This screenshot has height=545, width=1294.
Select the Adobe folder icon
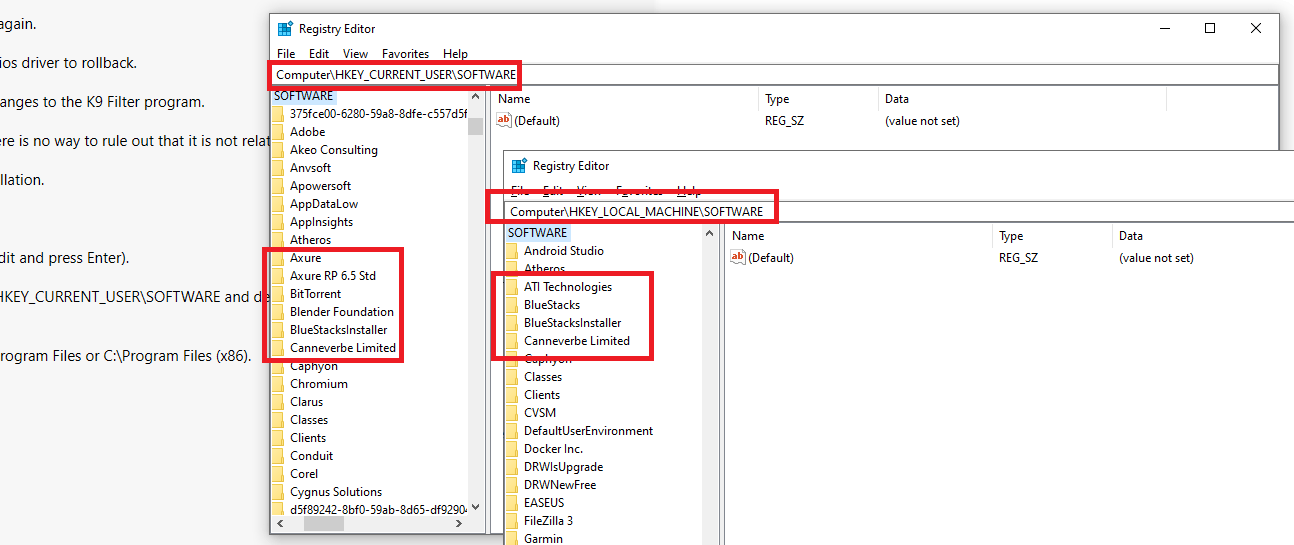tap(278, 132)
